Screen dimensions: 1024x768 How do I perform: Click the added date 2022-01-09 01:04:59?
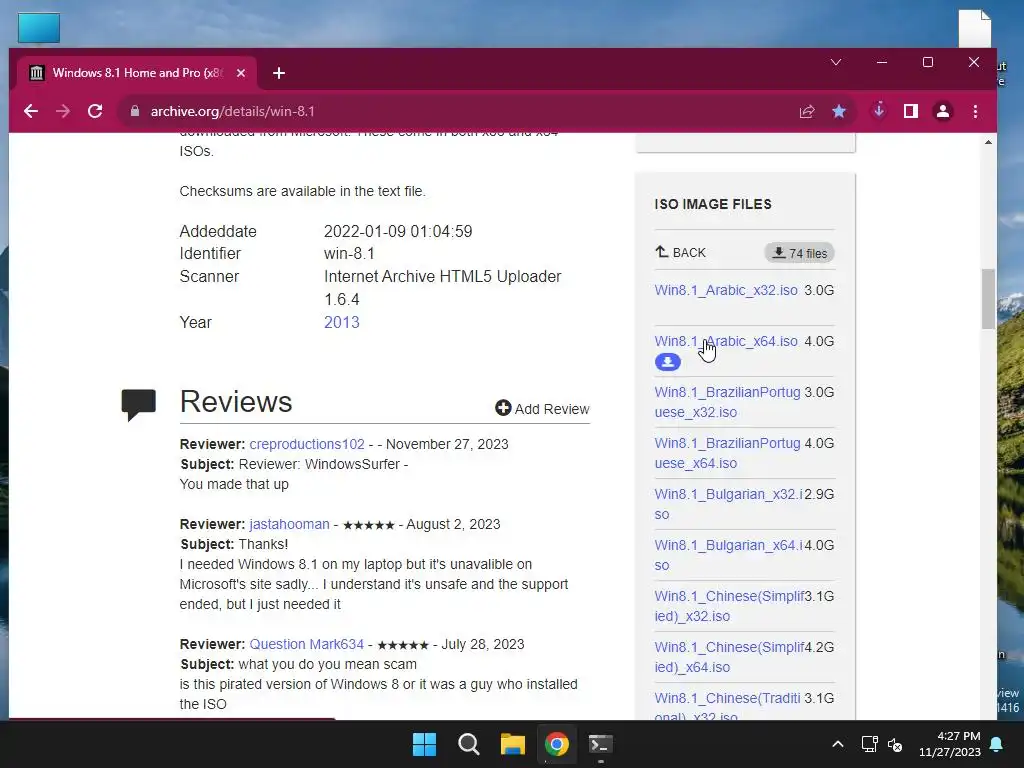pyautogui.click(x=398, y=231)
